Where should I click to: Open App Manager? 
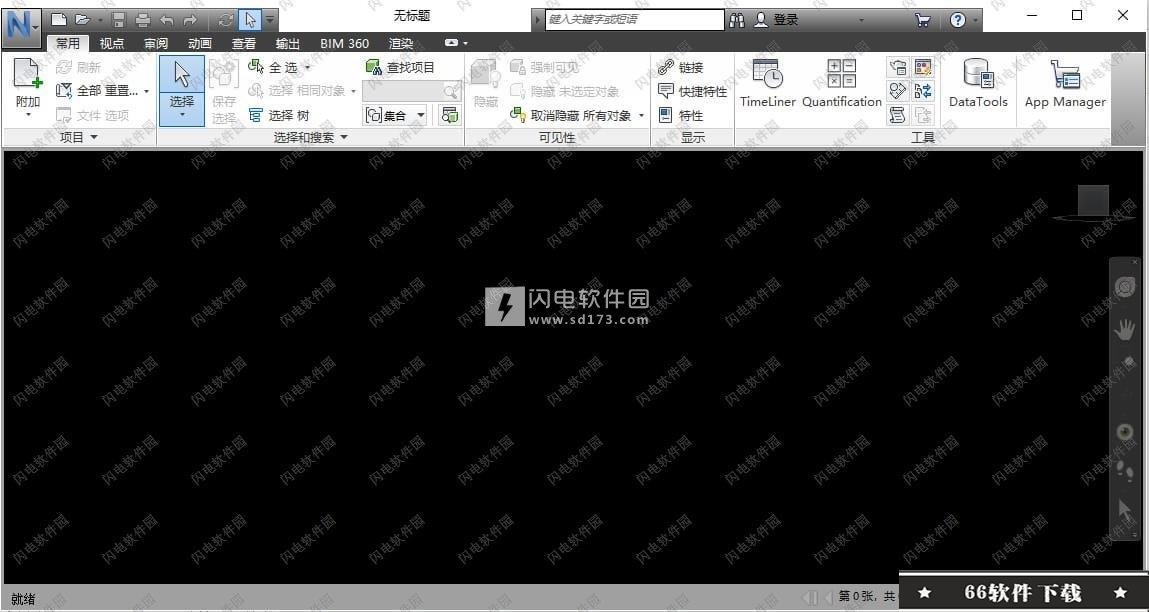tap(1065, 84)
